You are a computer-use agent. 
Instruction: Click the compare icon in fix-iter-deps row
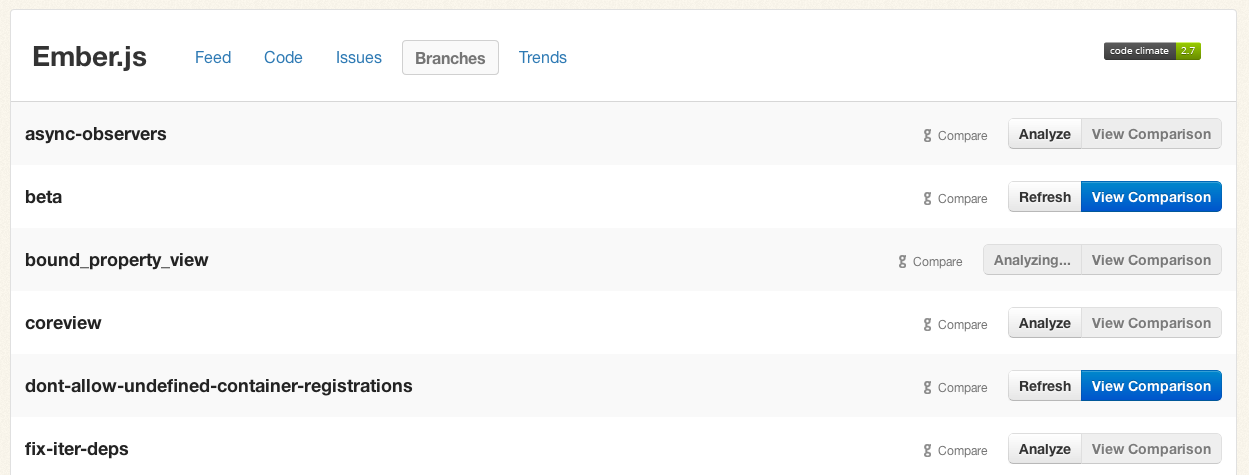click(x=927, y=451)
